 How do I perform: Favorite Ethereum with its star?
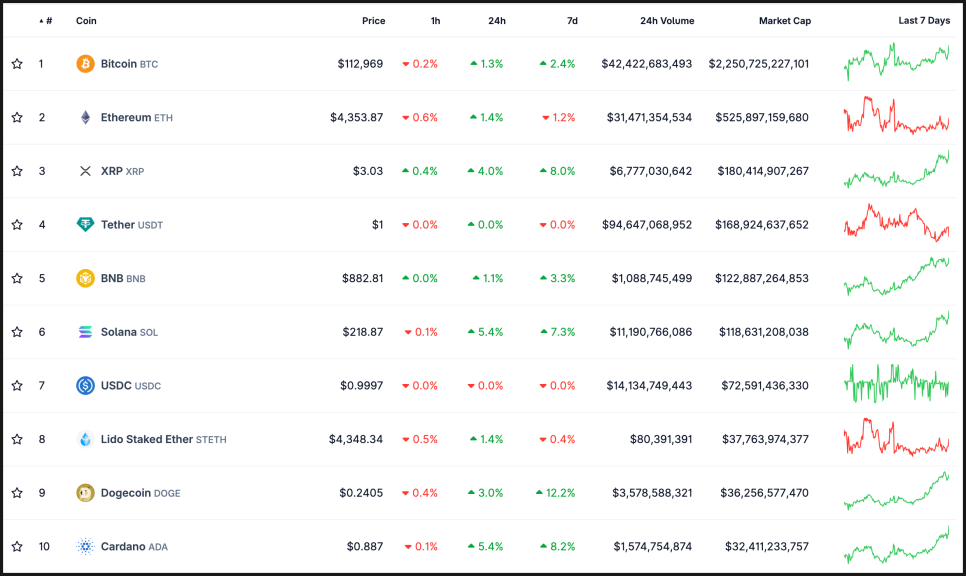17,117
